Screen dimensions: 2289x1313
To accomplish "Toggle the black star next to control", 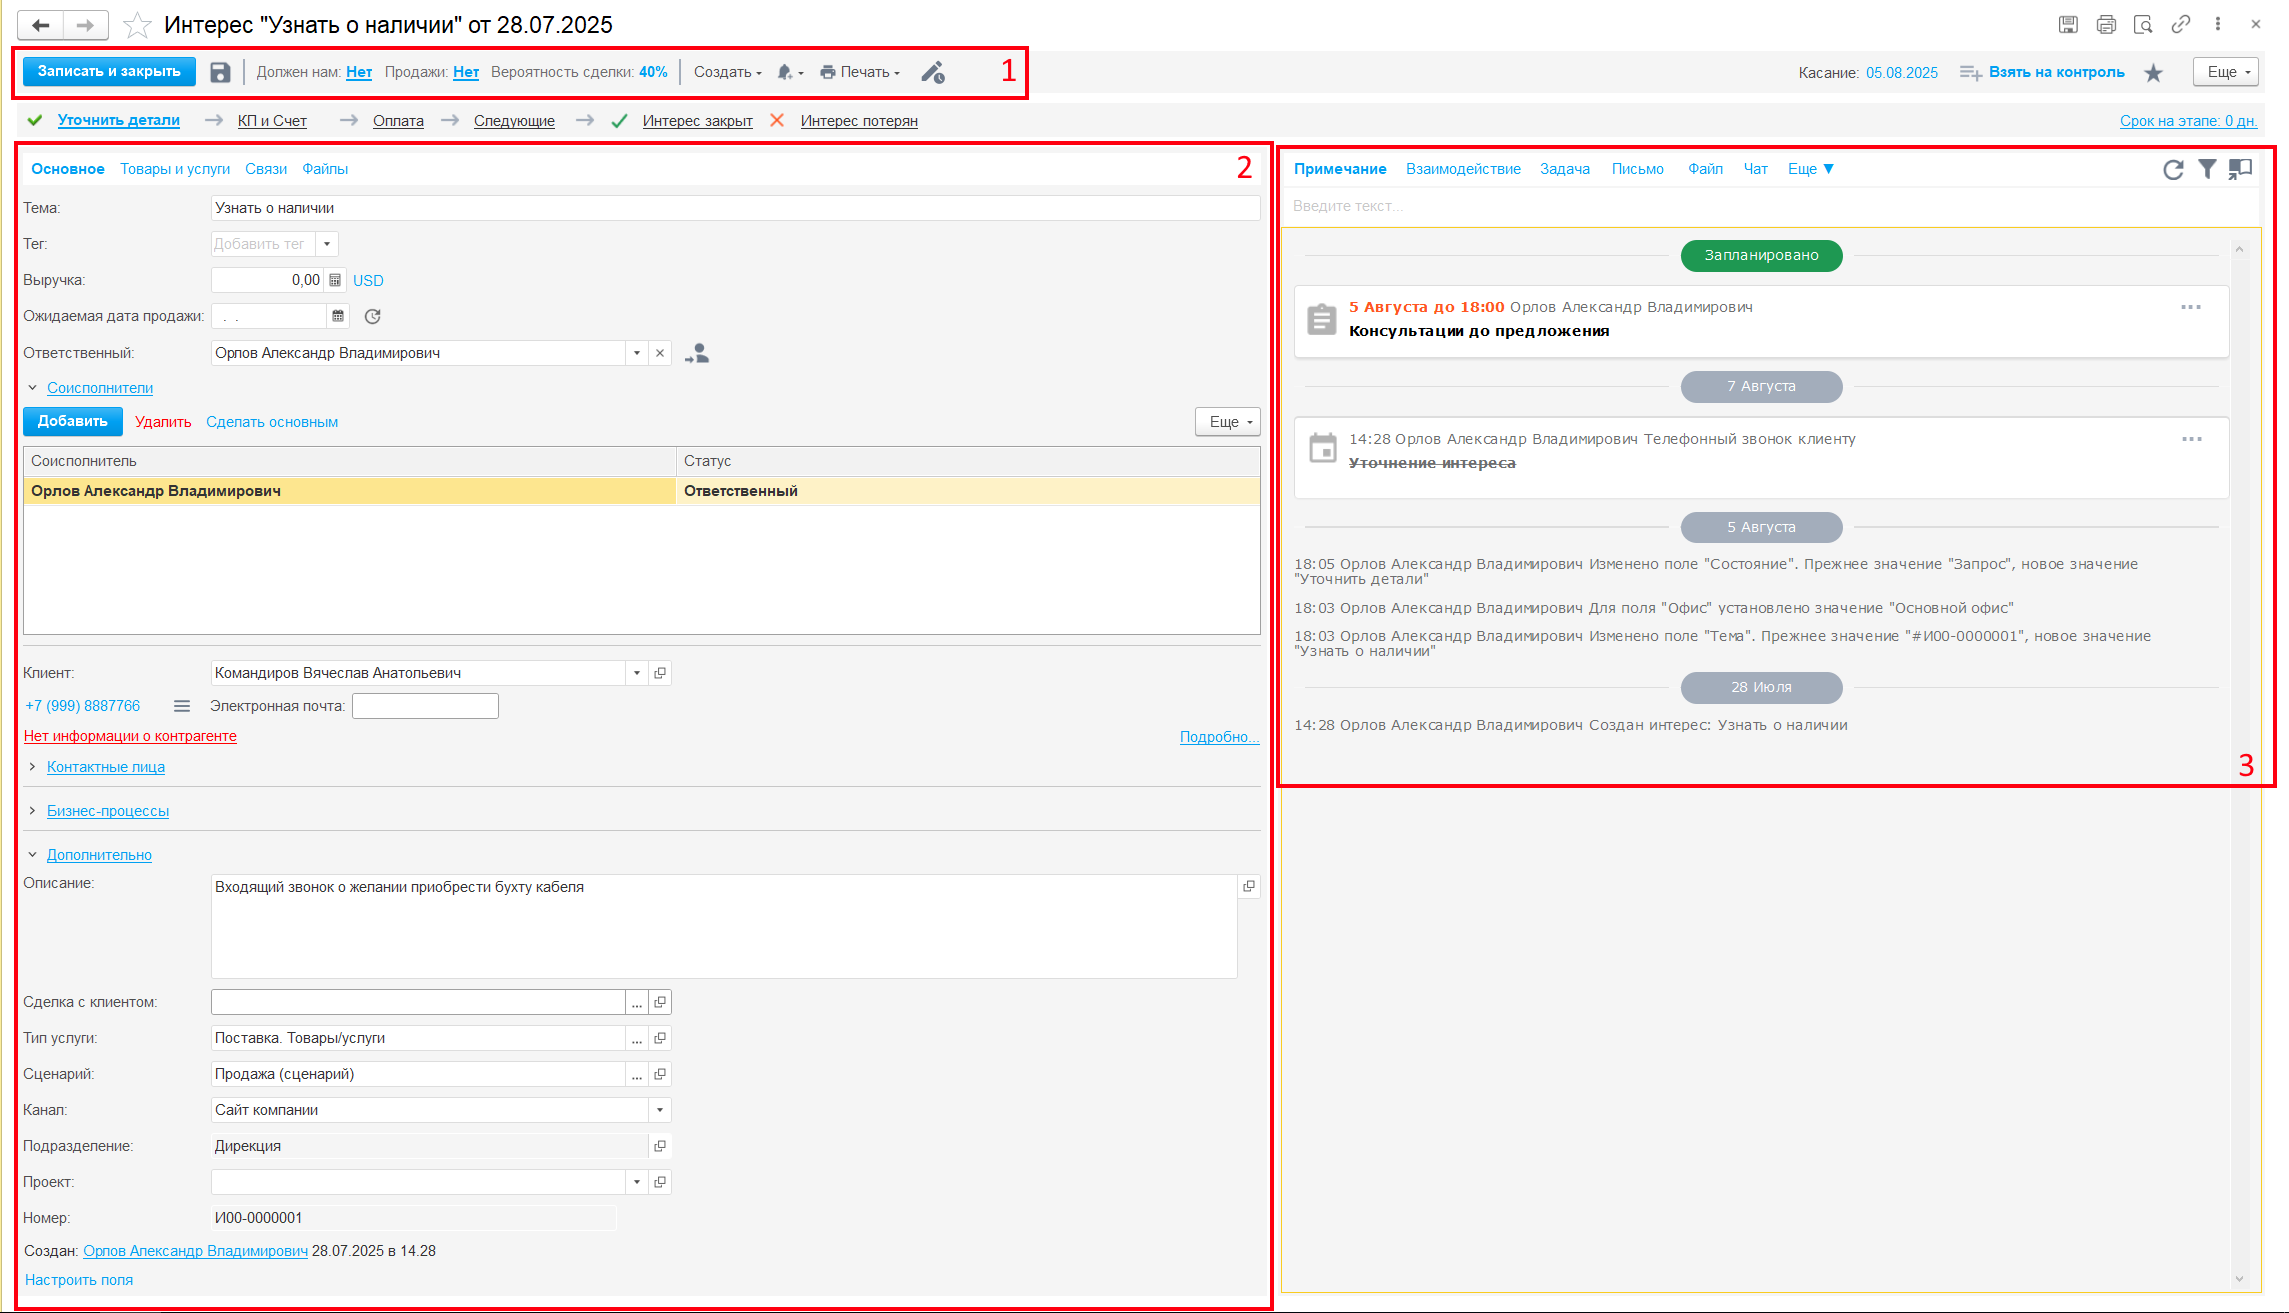I will pos(2154,72).
